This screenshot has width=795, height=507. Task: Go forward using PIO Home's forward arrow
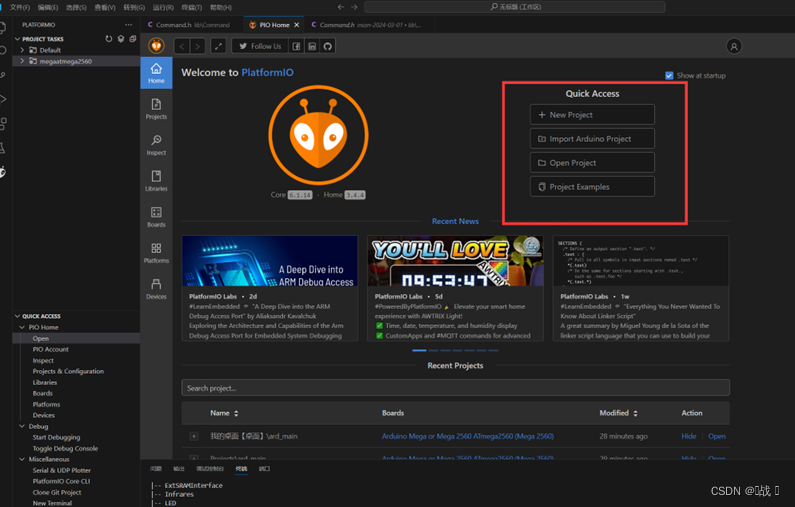[x=198, y=47]
